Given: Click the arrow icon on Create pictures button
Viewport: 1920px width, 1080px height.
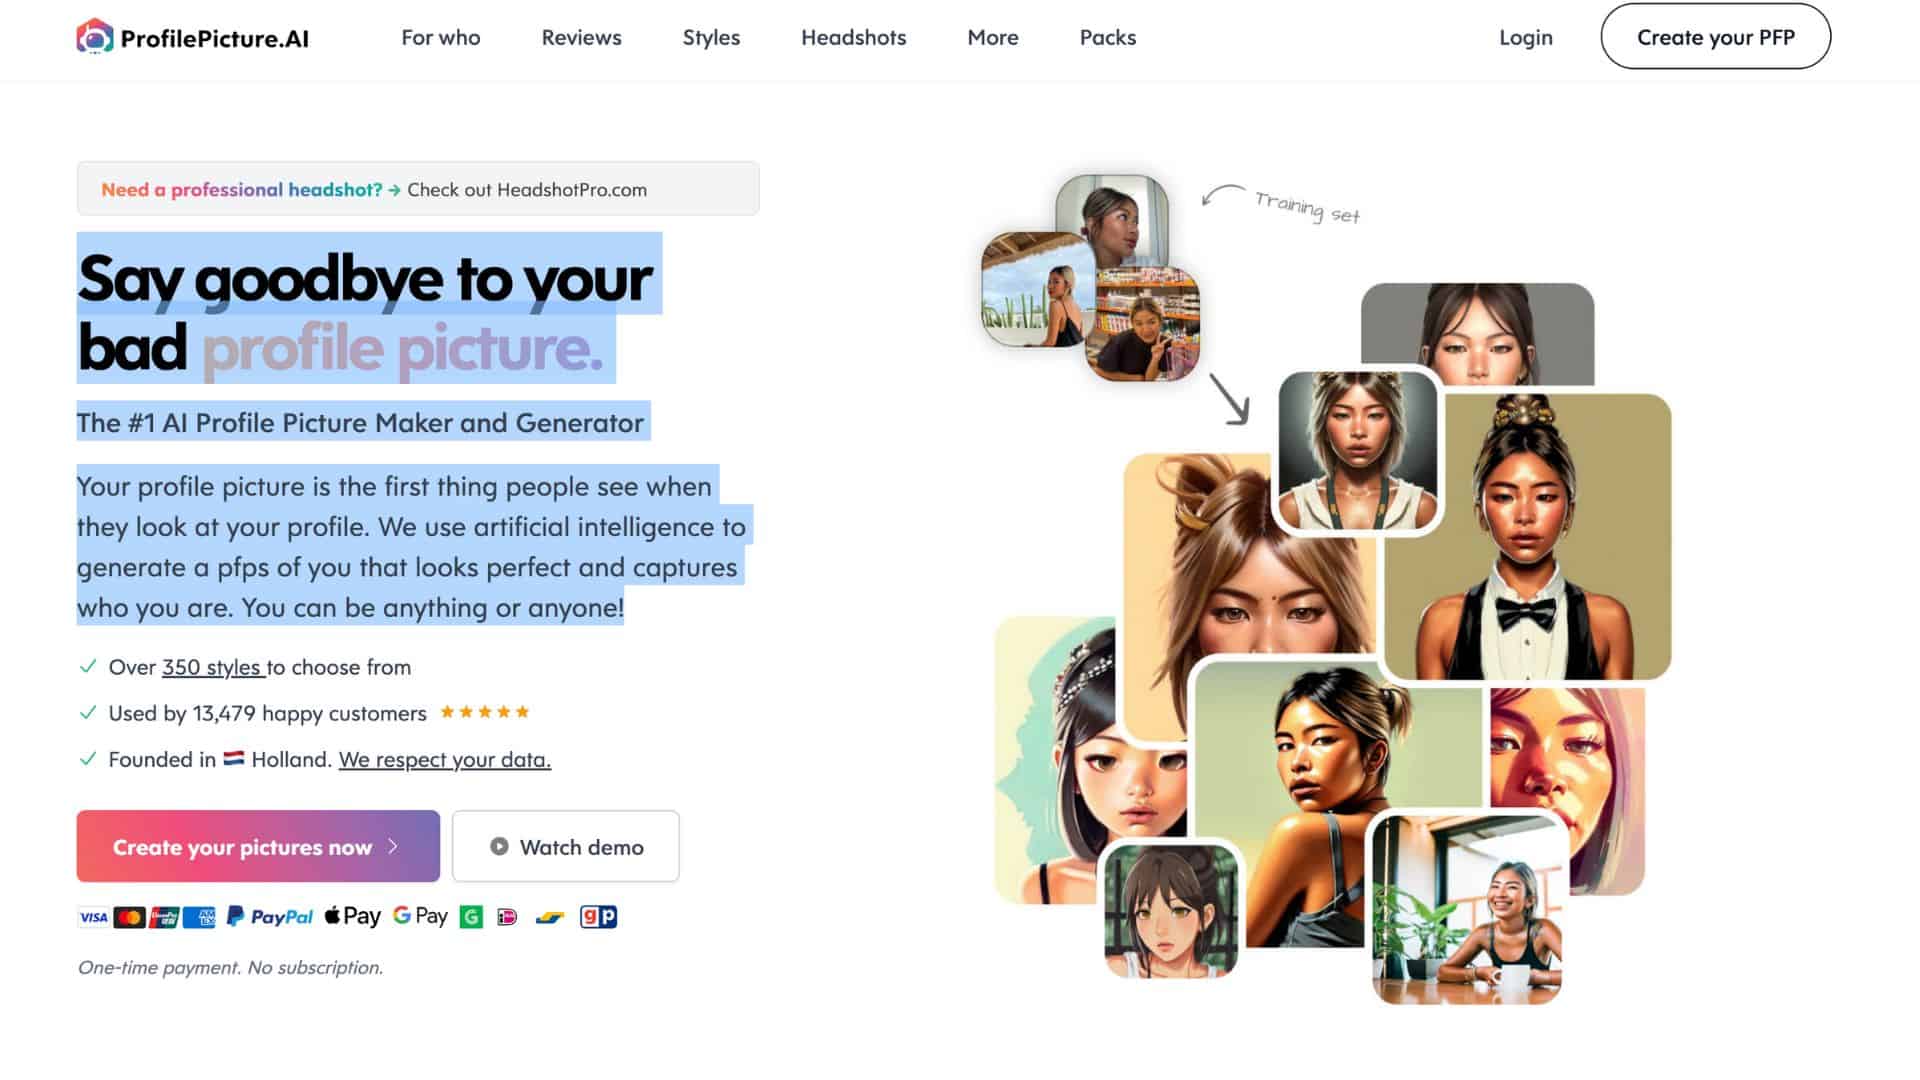Looking at the screenshot, I should tap(396, 845).
